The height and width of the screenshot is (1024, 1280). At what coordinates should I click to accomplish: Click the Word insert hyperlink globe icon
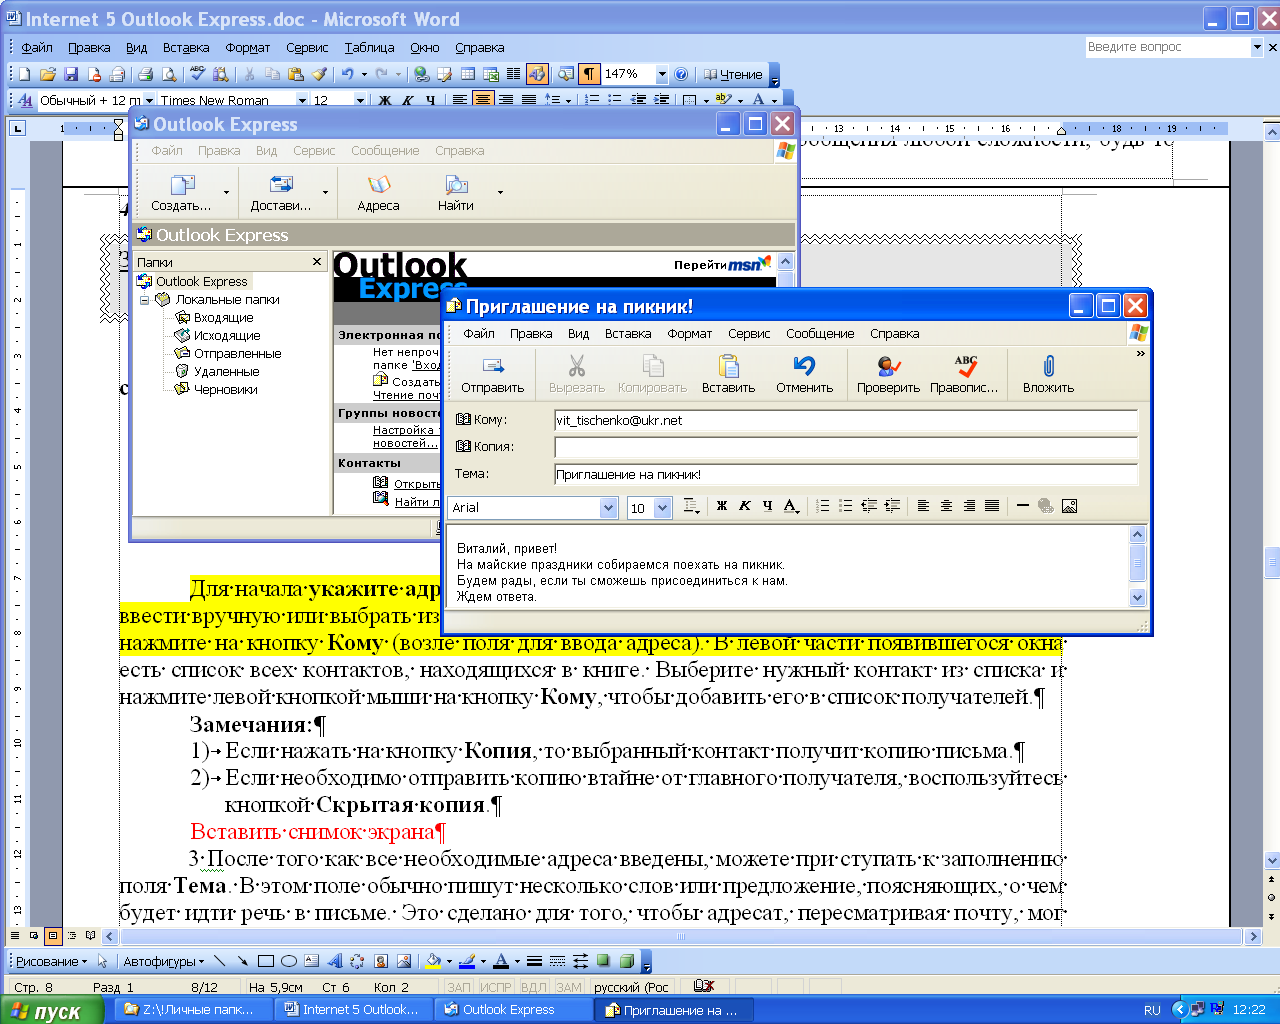click(421, 74)
